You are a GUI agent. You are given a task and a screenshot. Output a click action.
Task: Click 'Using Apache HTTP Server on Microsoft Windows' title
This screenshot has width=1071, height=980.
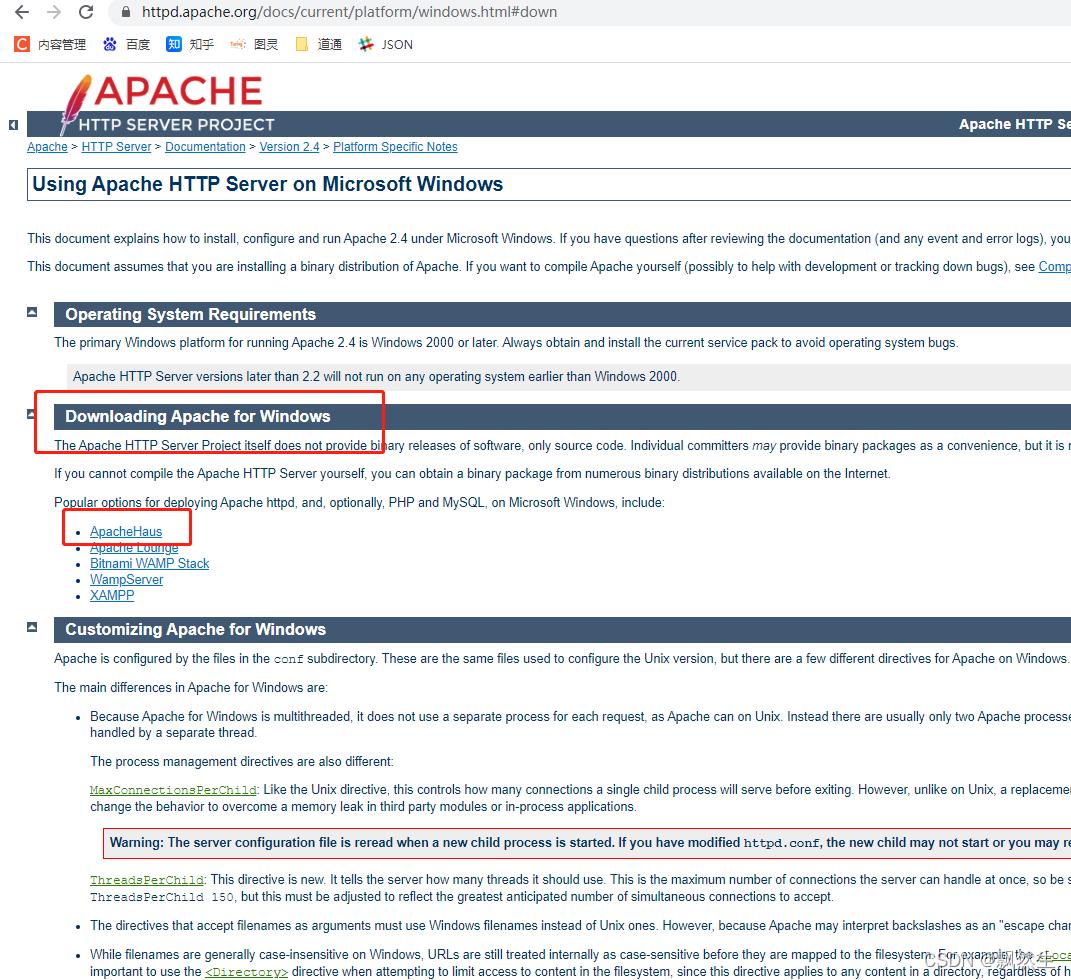pos(268,184)
